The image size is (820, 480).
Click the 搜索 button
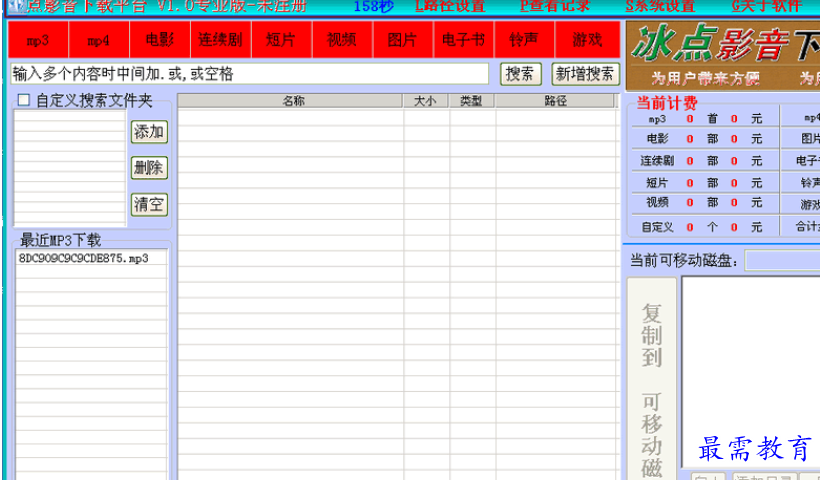click(520, 74)
